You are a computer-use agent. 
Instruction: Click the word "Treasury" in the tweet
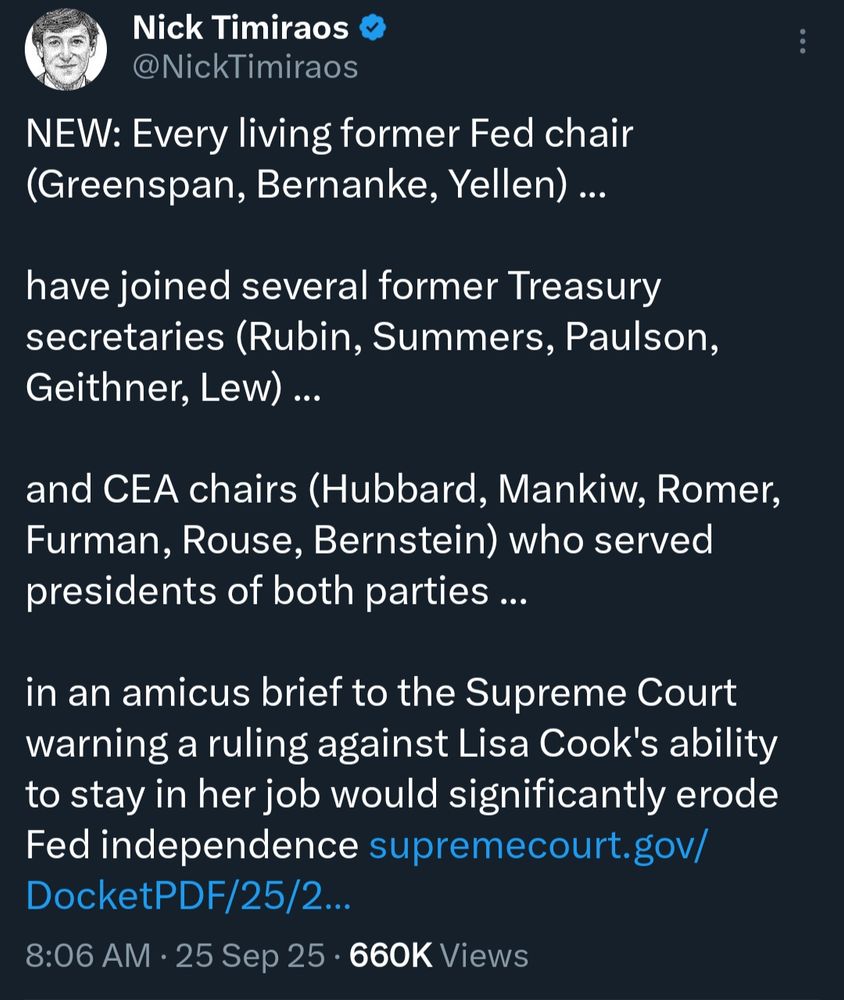[x=587, y=288]
